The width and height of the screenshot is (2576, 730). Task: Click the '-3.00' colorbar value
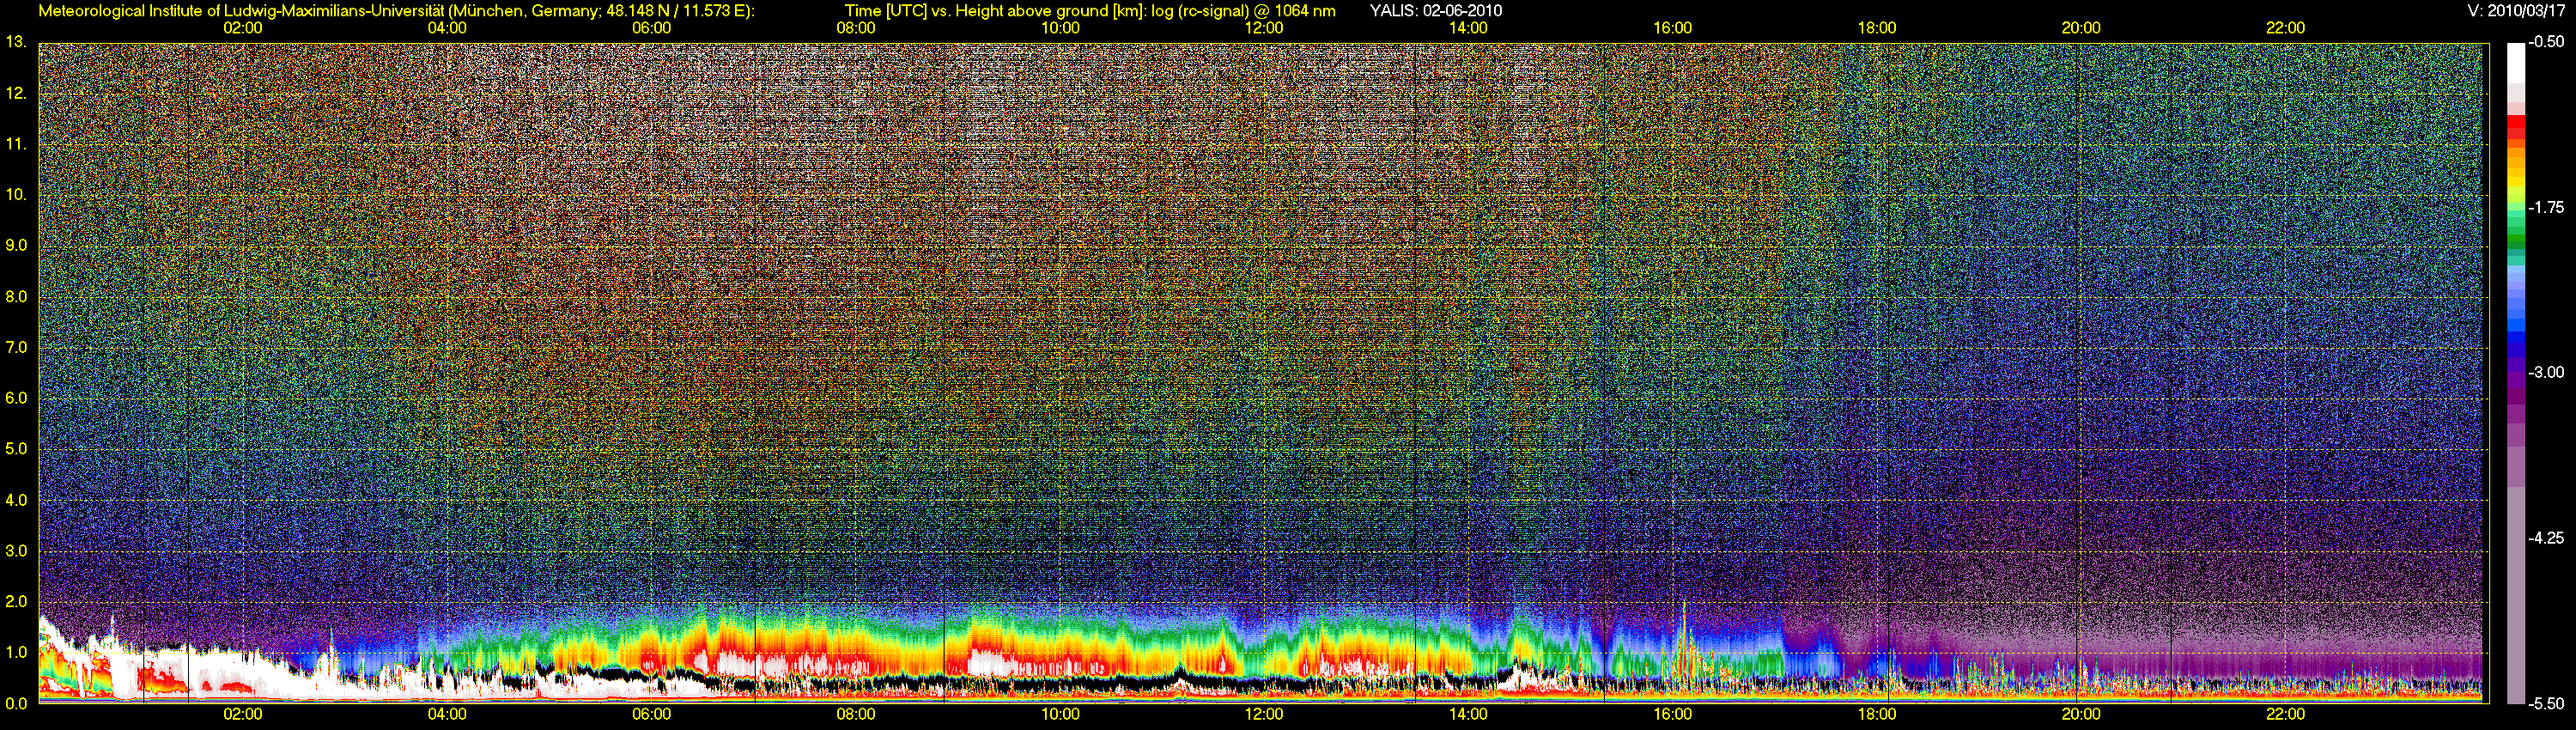coord(2546,372)
